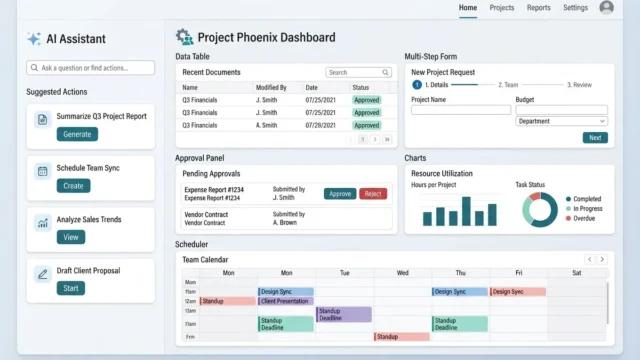This screenshot has width=640, height=360.
Task: Click the Project Name input field
Action: coord(461,110)
